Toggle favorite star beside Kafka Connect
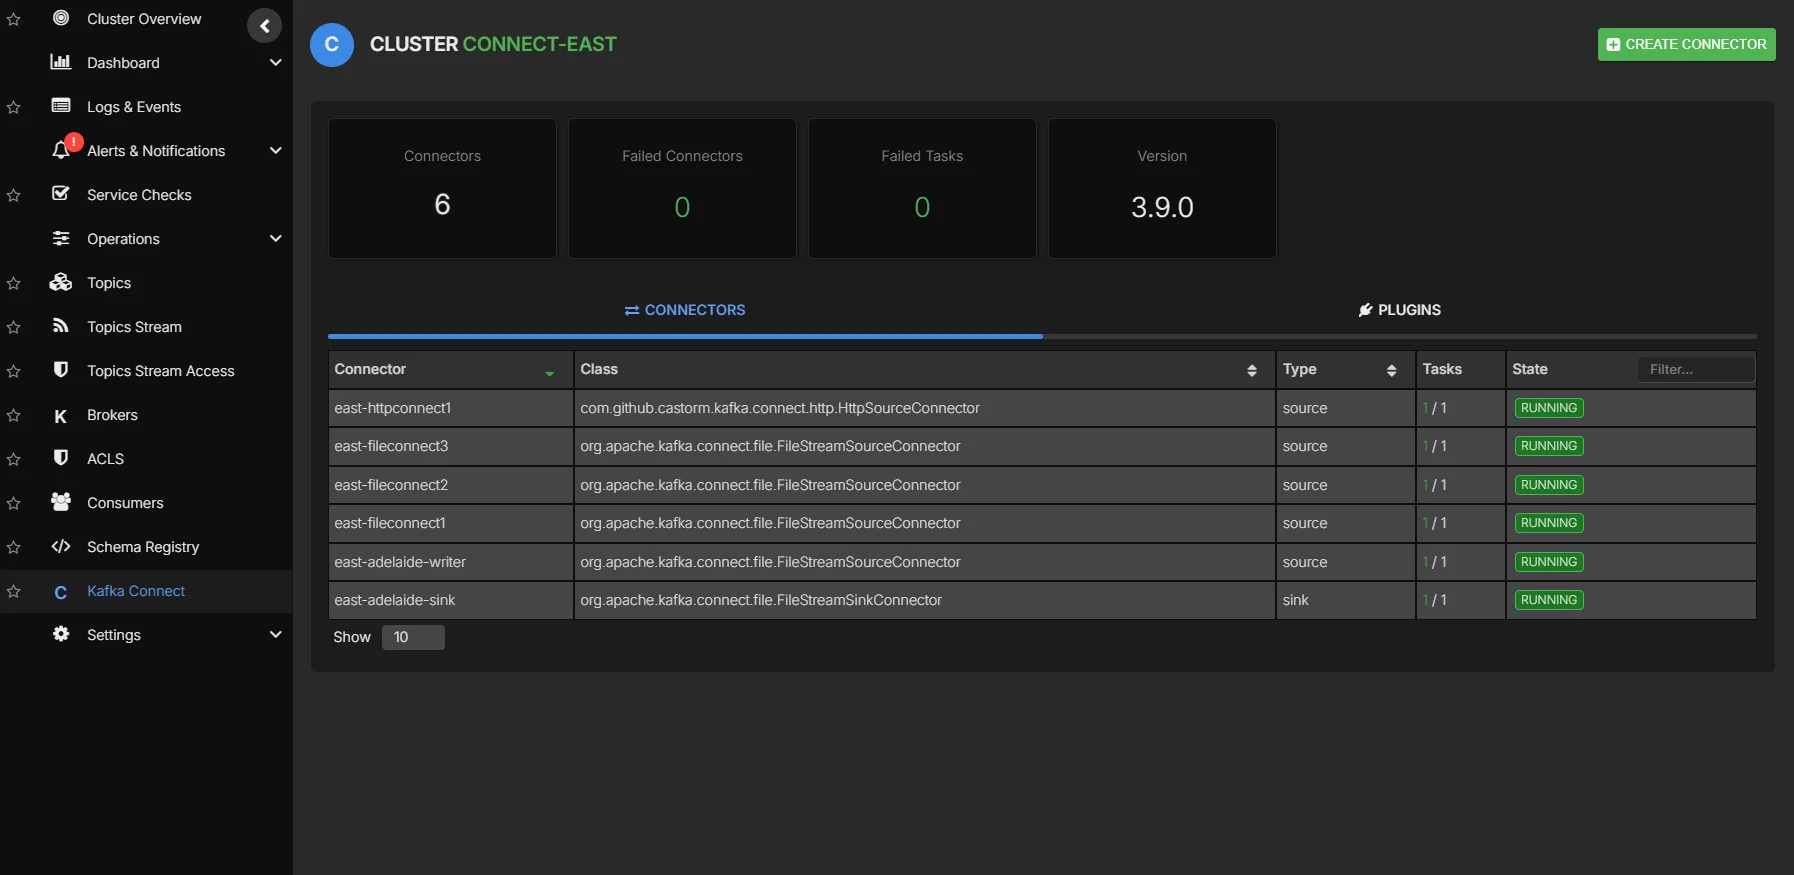The image size is (1794, 875). (14, 592)
